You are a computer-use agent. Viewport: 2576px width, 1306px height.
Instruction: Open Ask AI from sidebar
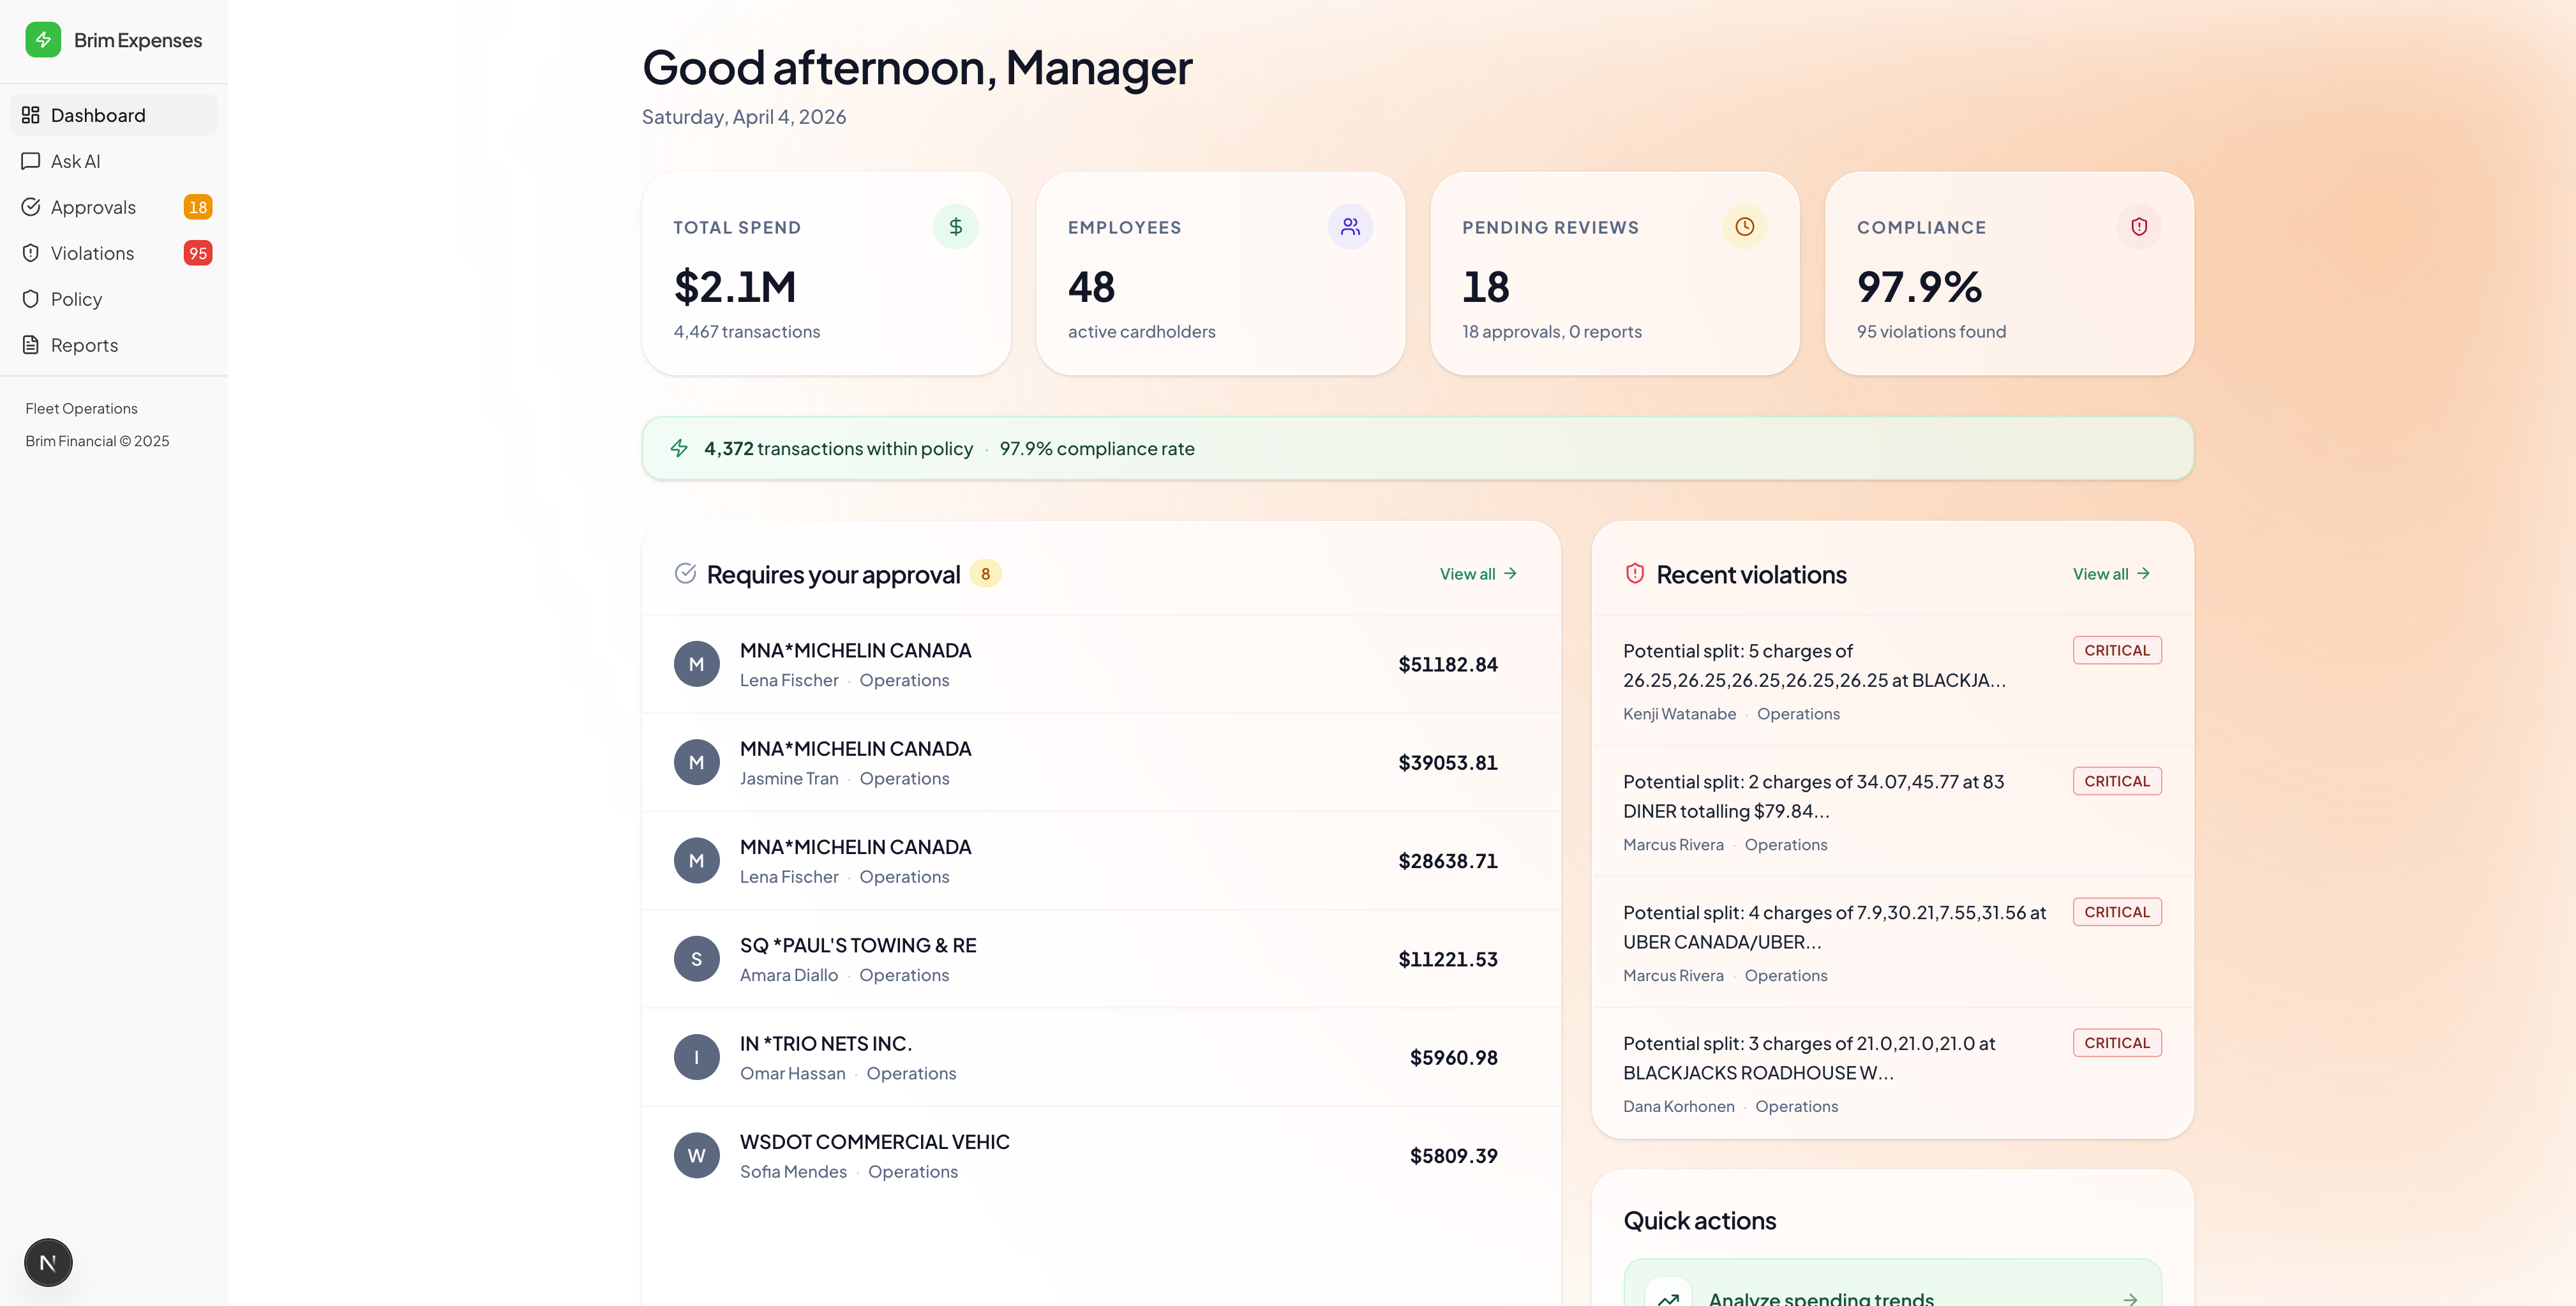point(75,161)
